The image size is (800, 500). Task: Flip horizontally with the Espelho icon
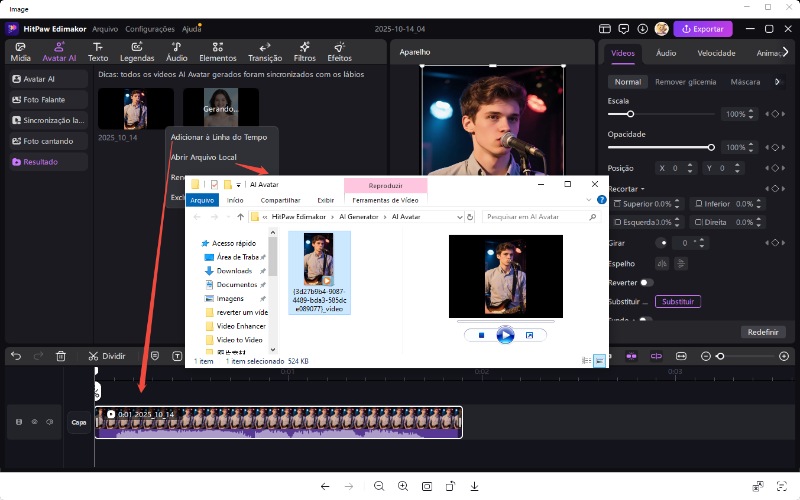coord(662,263)
